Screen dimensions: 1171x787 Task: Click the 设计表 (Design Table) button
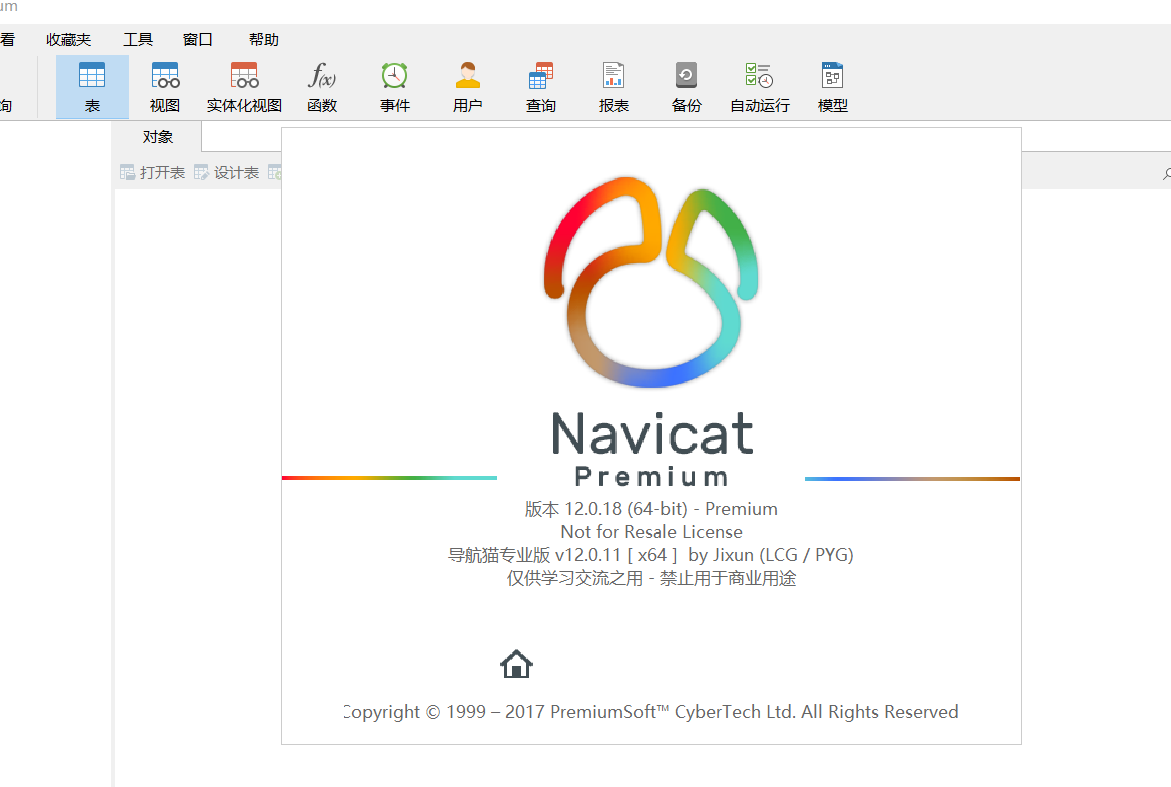click(226, 172)
